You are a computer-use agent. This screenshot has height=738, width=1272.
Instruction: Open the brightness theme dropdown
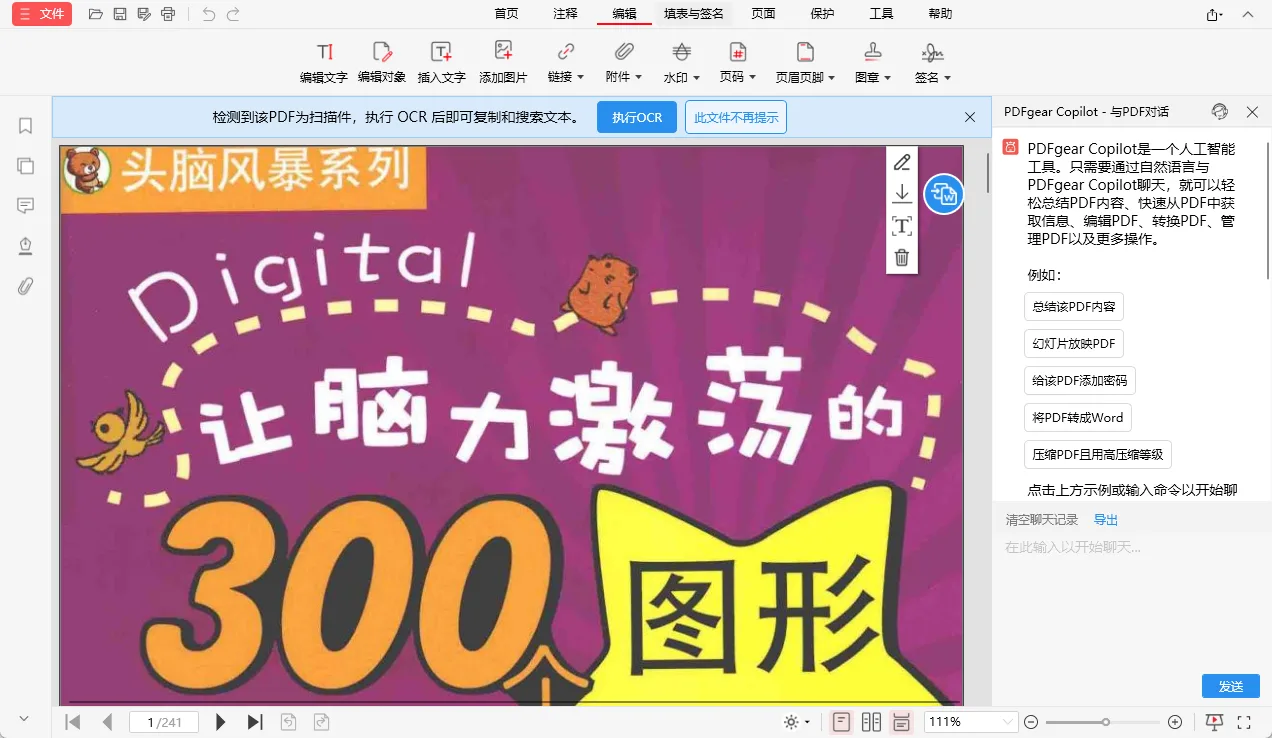797,722
